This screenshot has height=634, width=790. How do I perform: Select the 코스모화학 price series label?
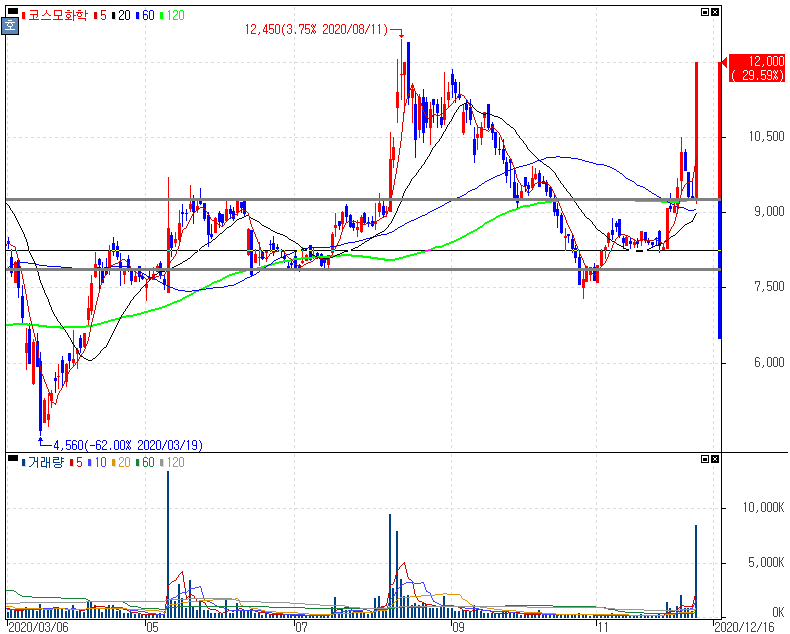54,16
